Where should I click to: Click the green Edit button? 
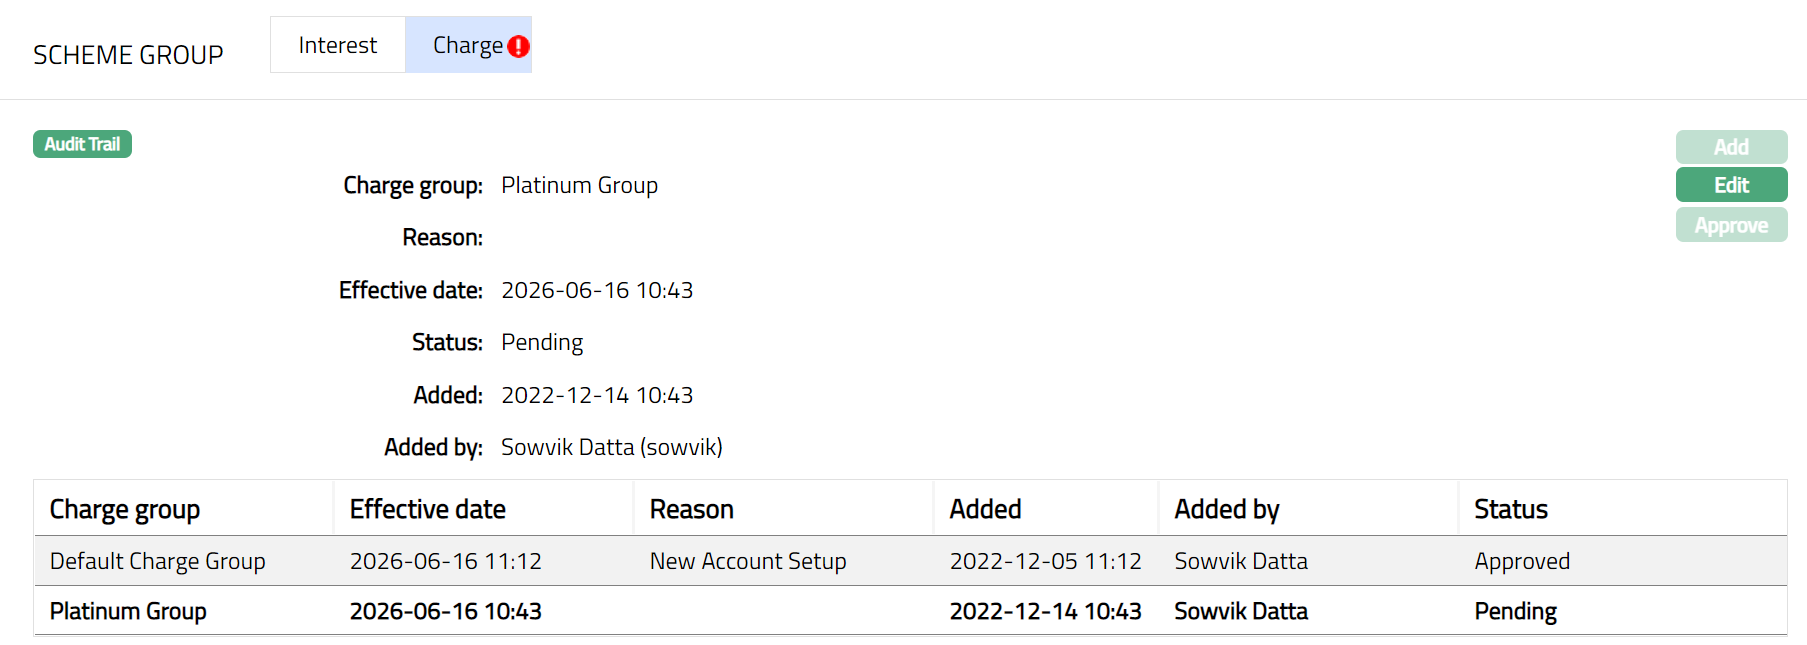point(1730,185)
